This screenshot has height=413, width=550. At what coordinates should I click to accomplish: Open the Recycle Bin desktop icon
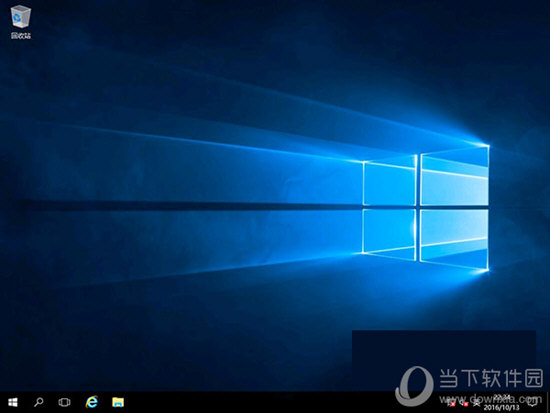21,22
